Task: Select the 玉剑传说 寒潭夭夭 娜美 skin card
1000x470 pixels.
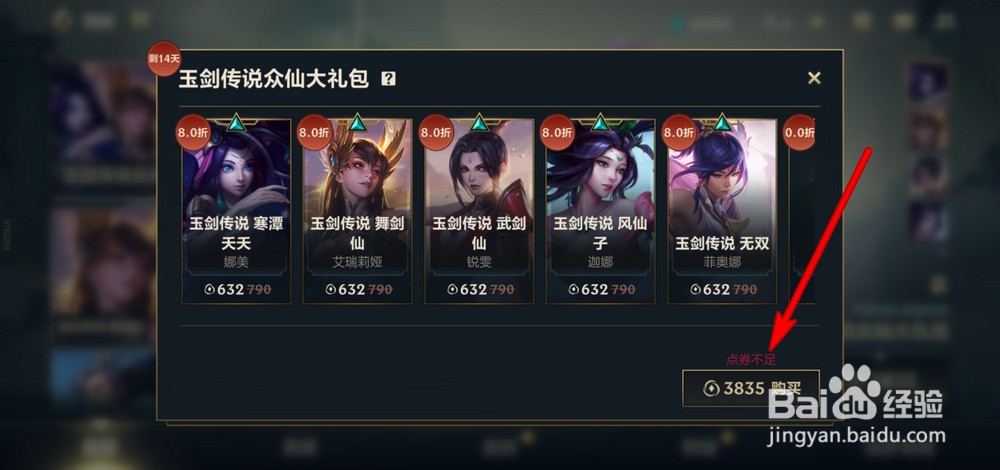Action: [236, 211]
